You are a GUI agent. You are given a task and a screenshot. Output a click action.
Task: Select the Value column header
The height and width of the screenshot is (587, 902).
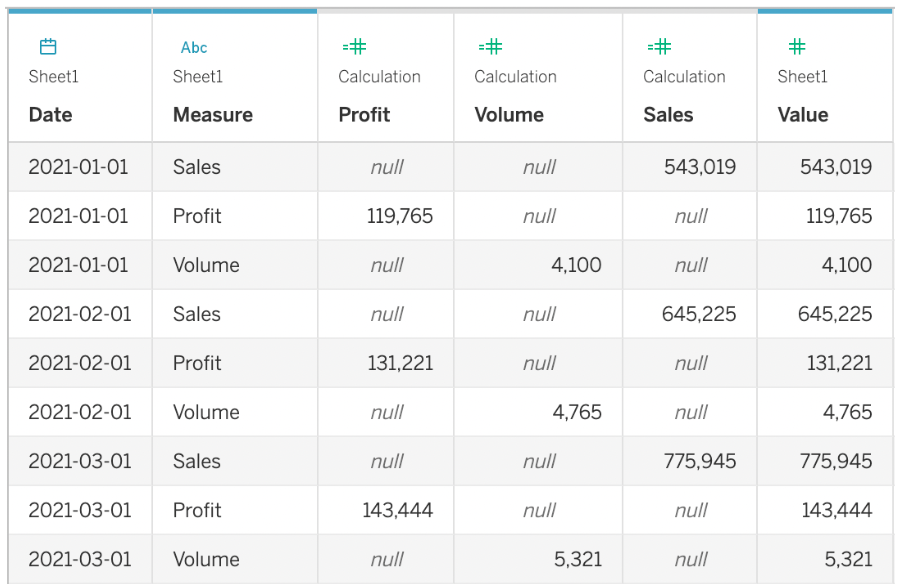coord(802,115)
